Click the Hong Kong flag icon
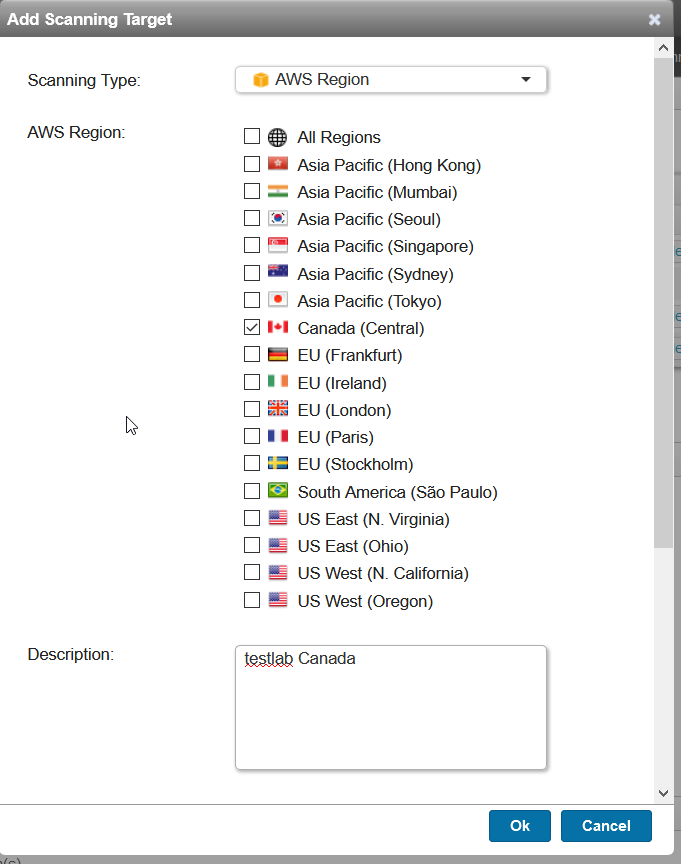This screenshot has height=864, width=681. tap(278, 165)
